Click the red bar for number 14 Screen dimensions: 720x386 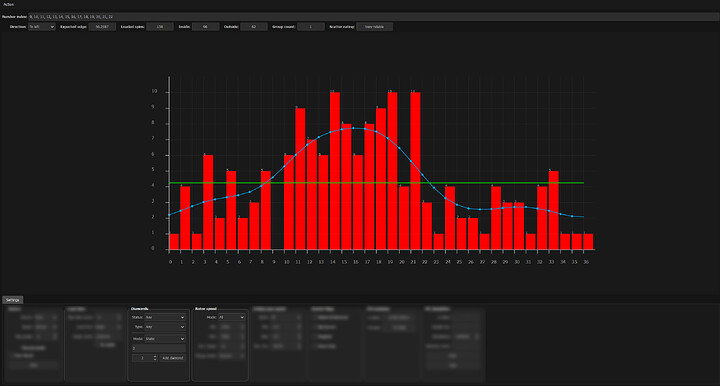pos(335,171)
